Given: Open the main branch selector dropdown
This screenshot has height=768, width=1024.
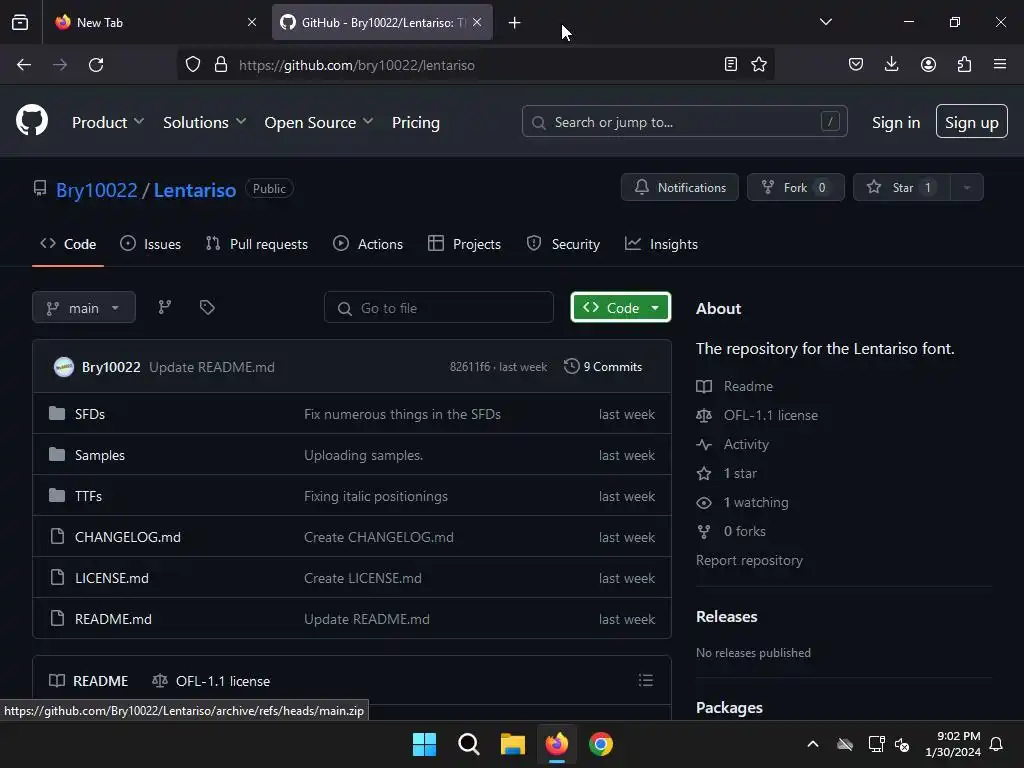Looking at the screenshot, I should (84, 308).
